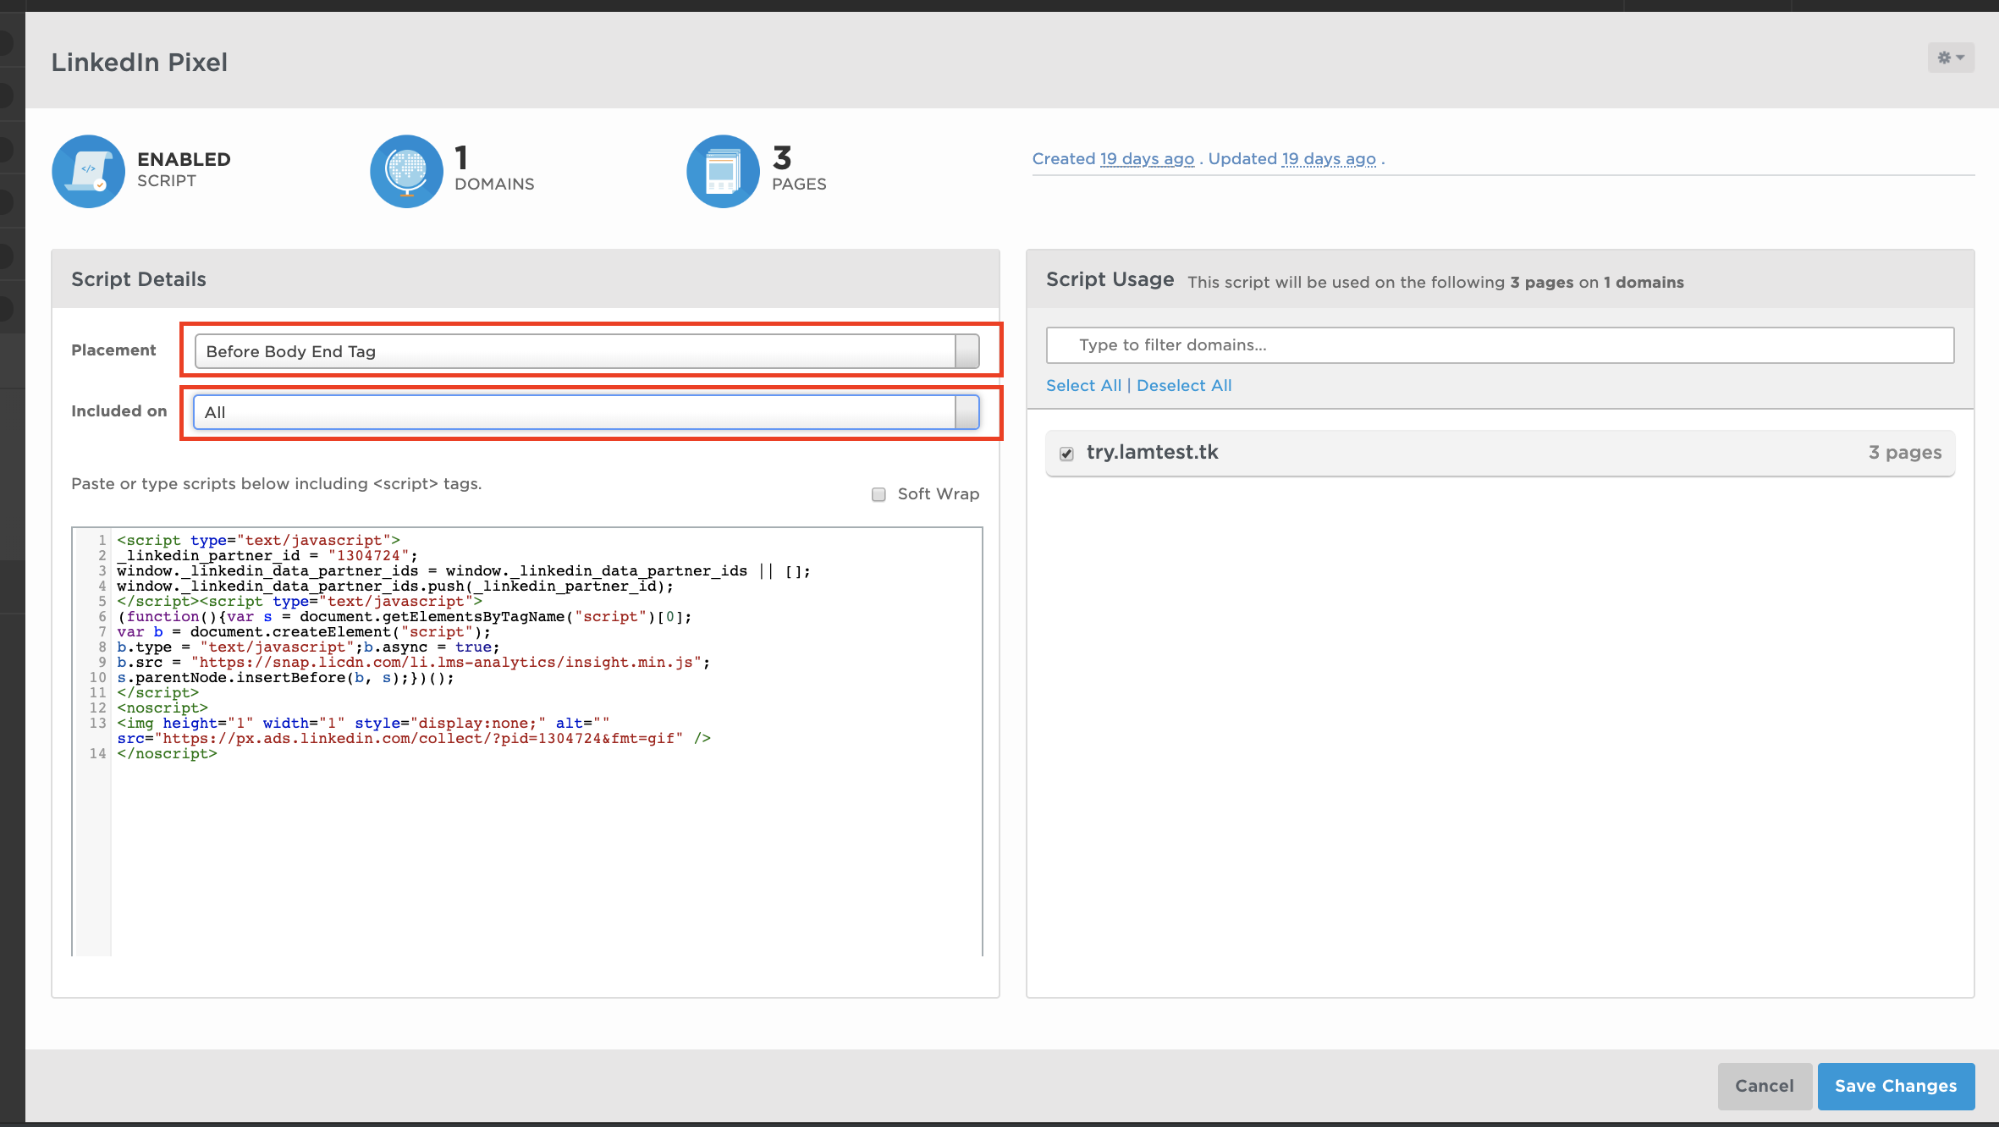Image resolution: width=1999 pixels, height=1128 pixels.
Task: Open the Included on dropdown
Action: coord(587,412)
